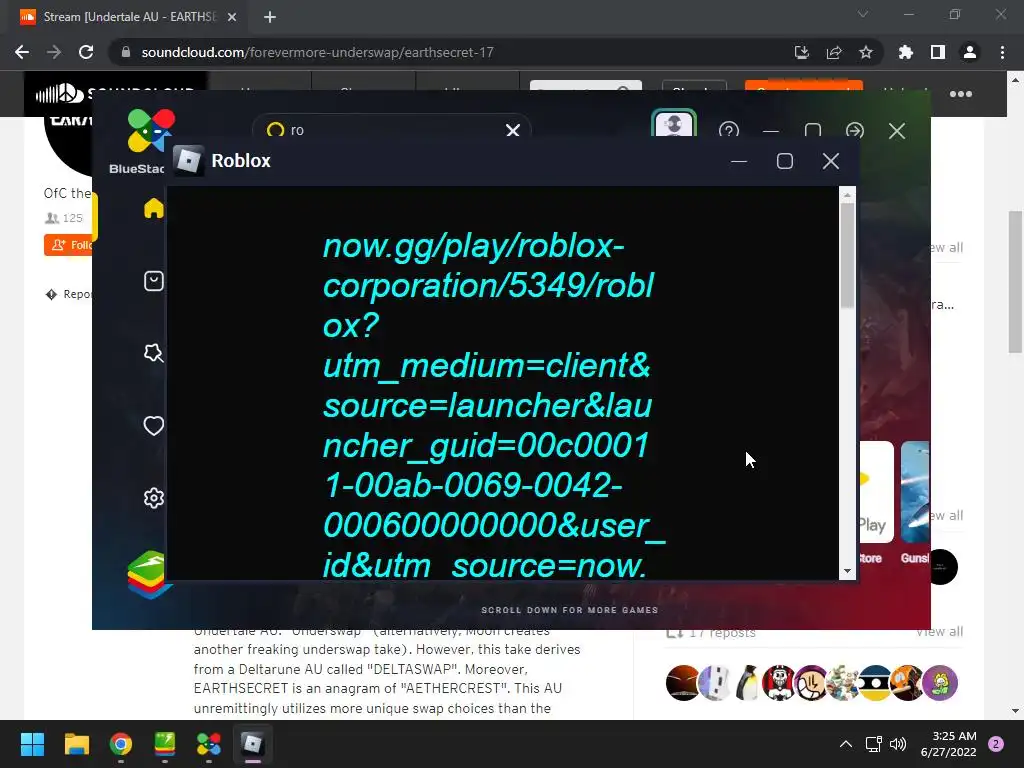Click the Roblox window title icon
This screenshot has height=768, width=1024.
tap(188, 161)
